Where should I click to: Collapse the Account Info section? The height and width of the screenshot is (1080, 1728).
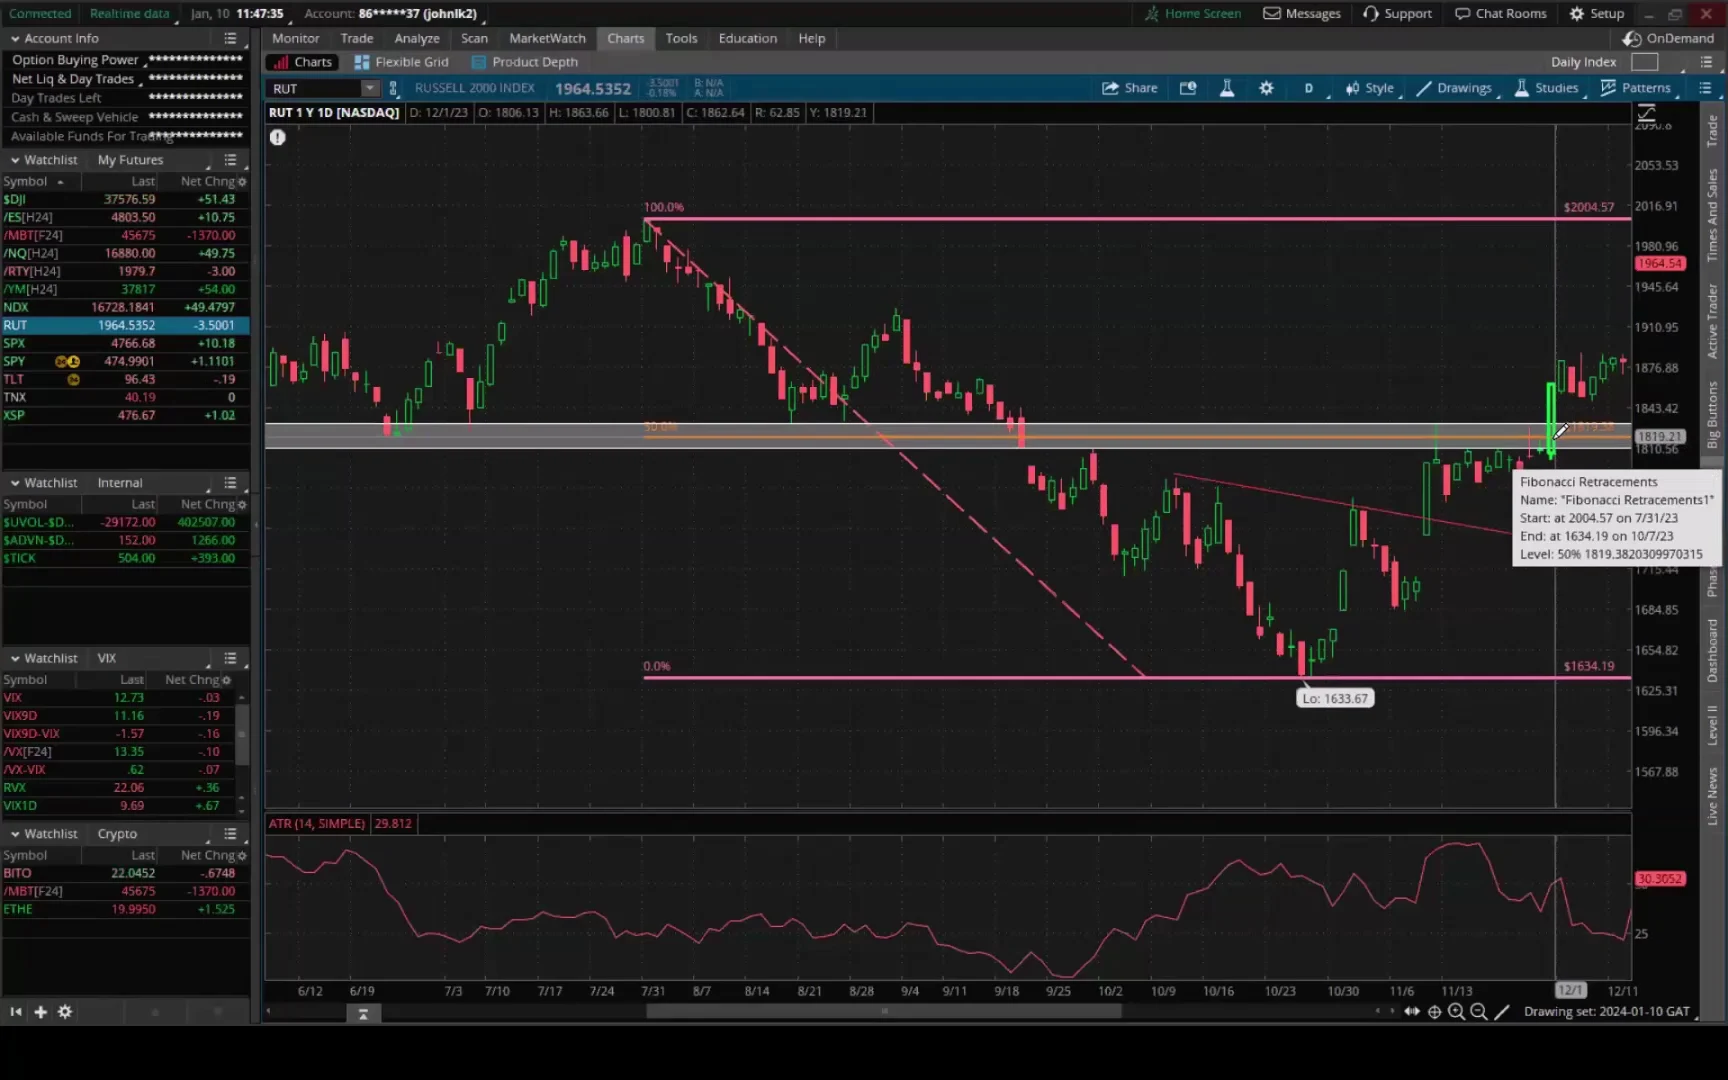(15, 38)
